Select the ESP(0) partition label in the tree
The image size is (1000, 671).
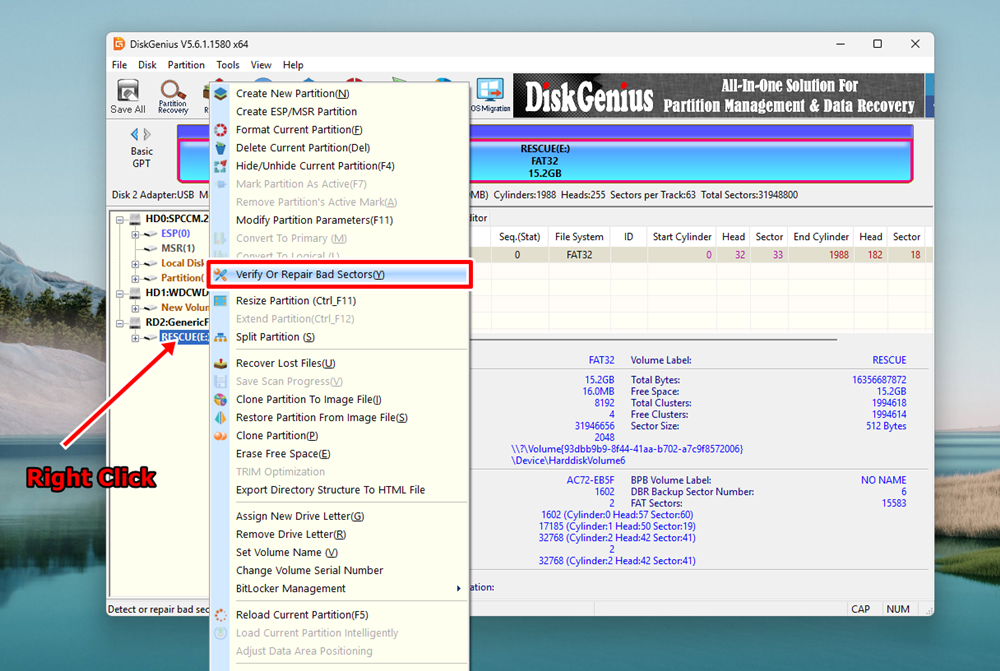175,233
